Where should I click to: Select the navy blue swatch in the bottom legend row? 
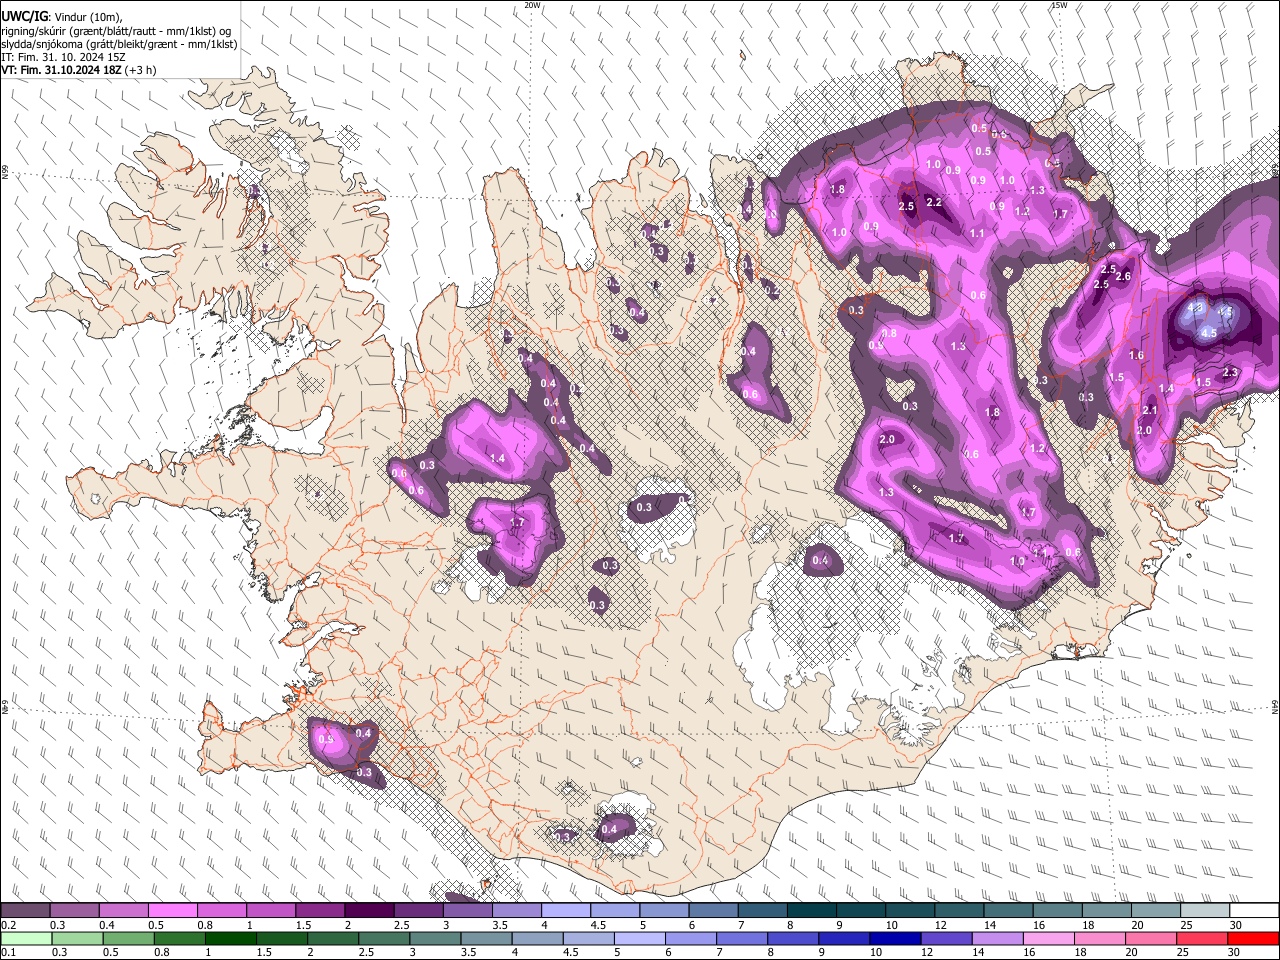894,939
